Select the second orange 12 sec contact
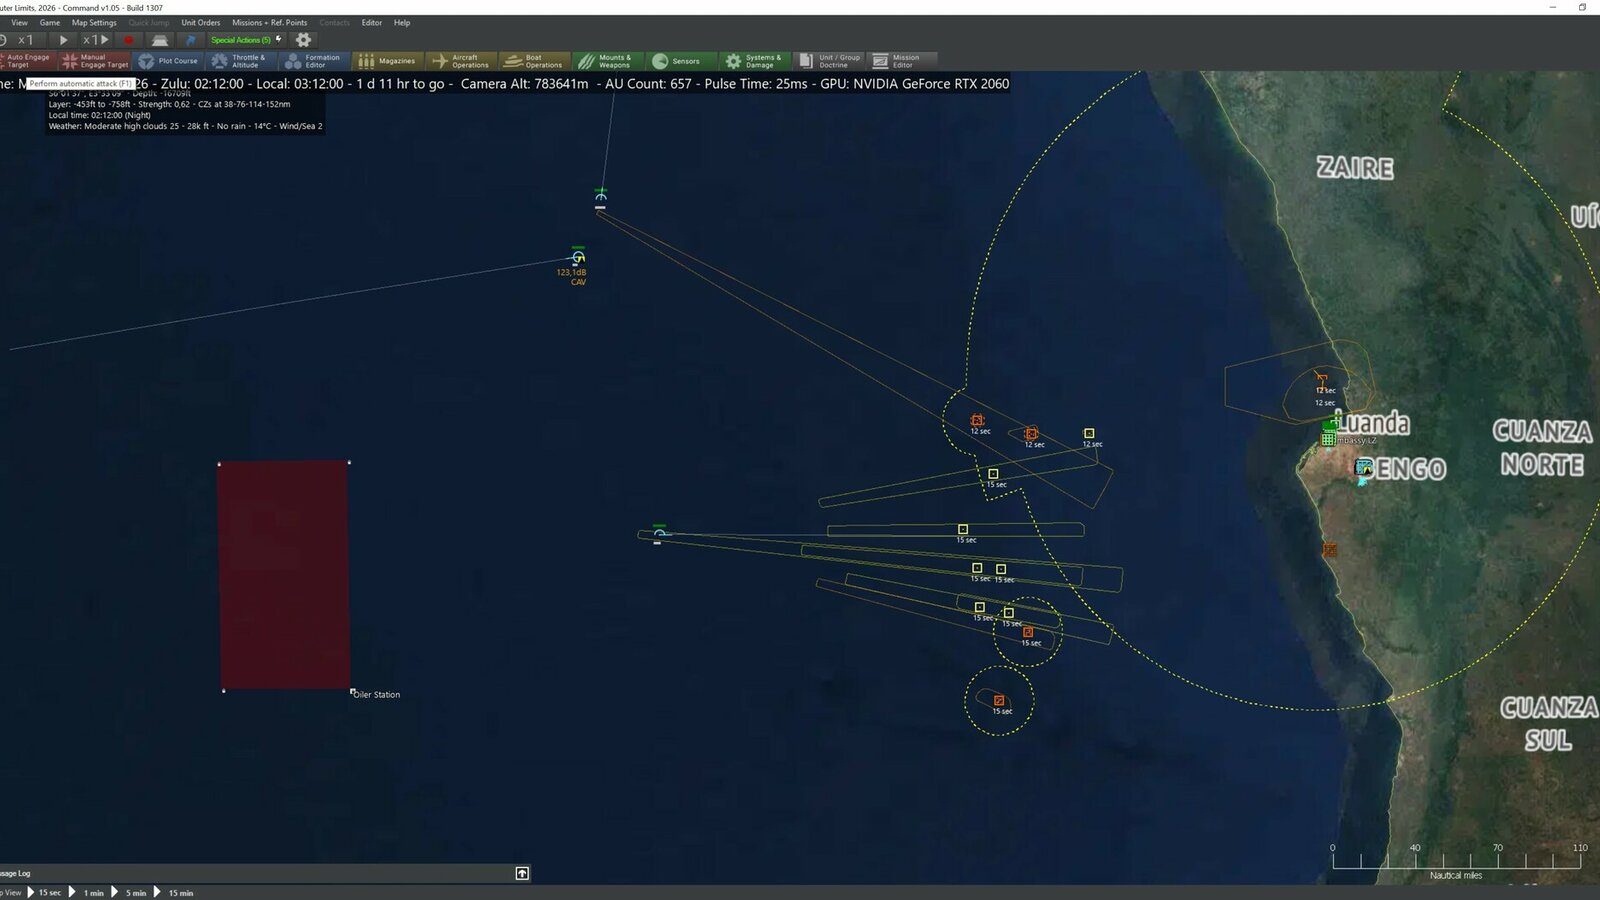Screen dimensions: 1600x900 tap(1031, 434)
